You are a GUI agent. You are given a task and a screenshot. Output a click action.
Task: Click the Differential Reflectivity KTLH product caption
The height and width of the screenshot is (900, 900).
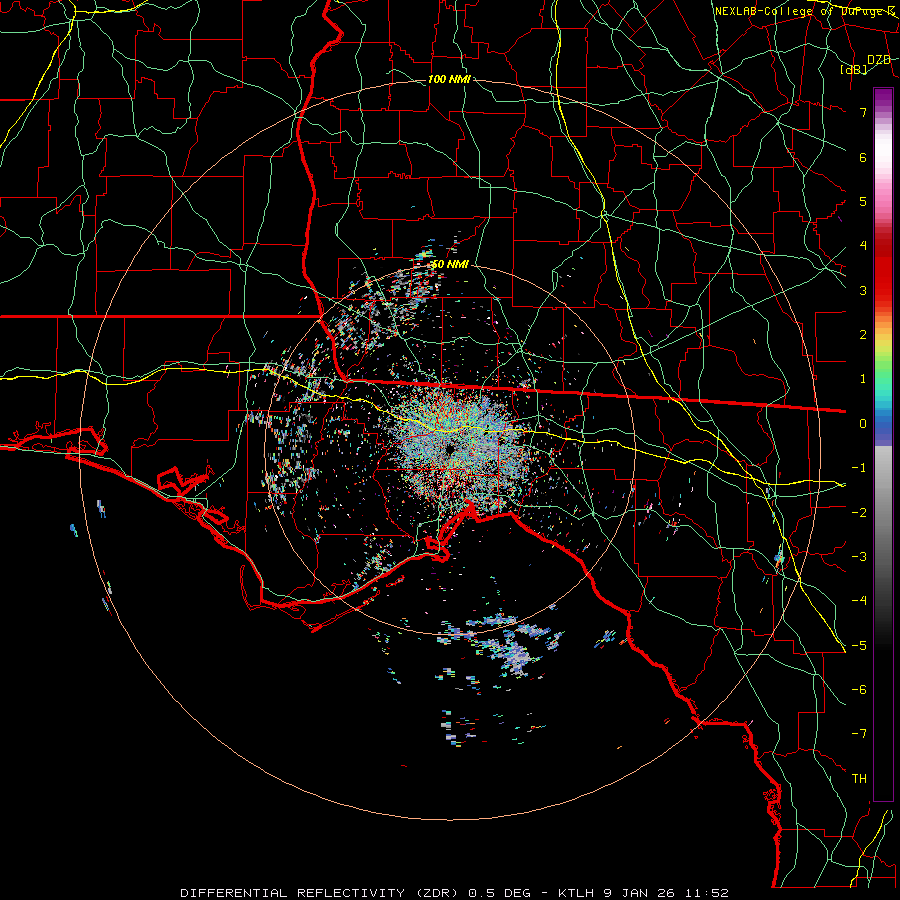click(455, 893)
